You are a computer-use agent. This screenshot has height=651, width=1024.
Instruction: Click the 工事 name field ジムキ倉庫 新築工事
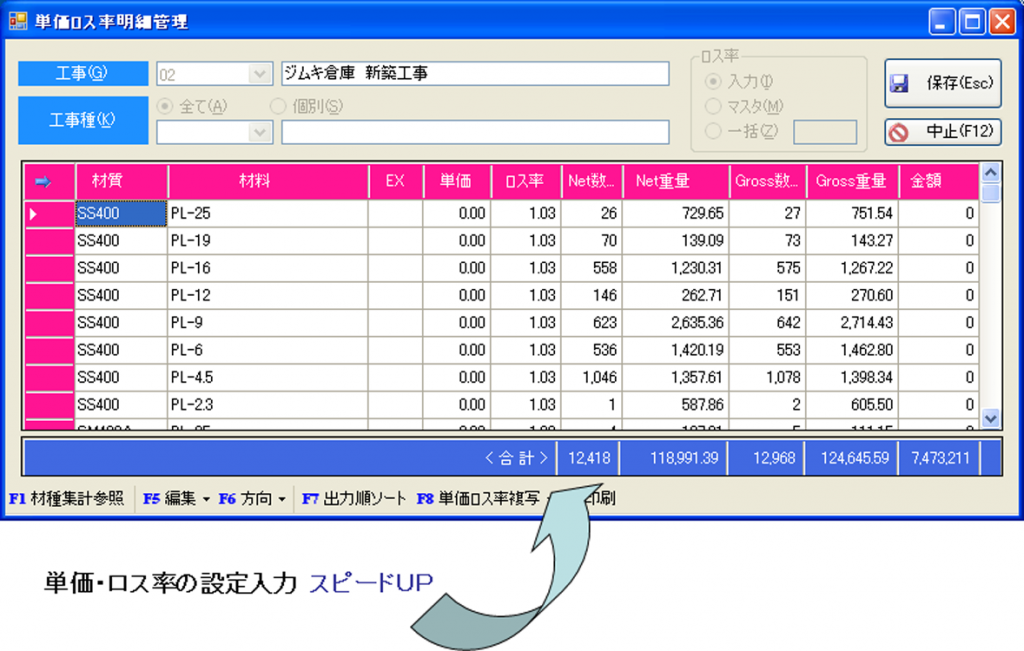click(x=475, y=73)
